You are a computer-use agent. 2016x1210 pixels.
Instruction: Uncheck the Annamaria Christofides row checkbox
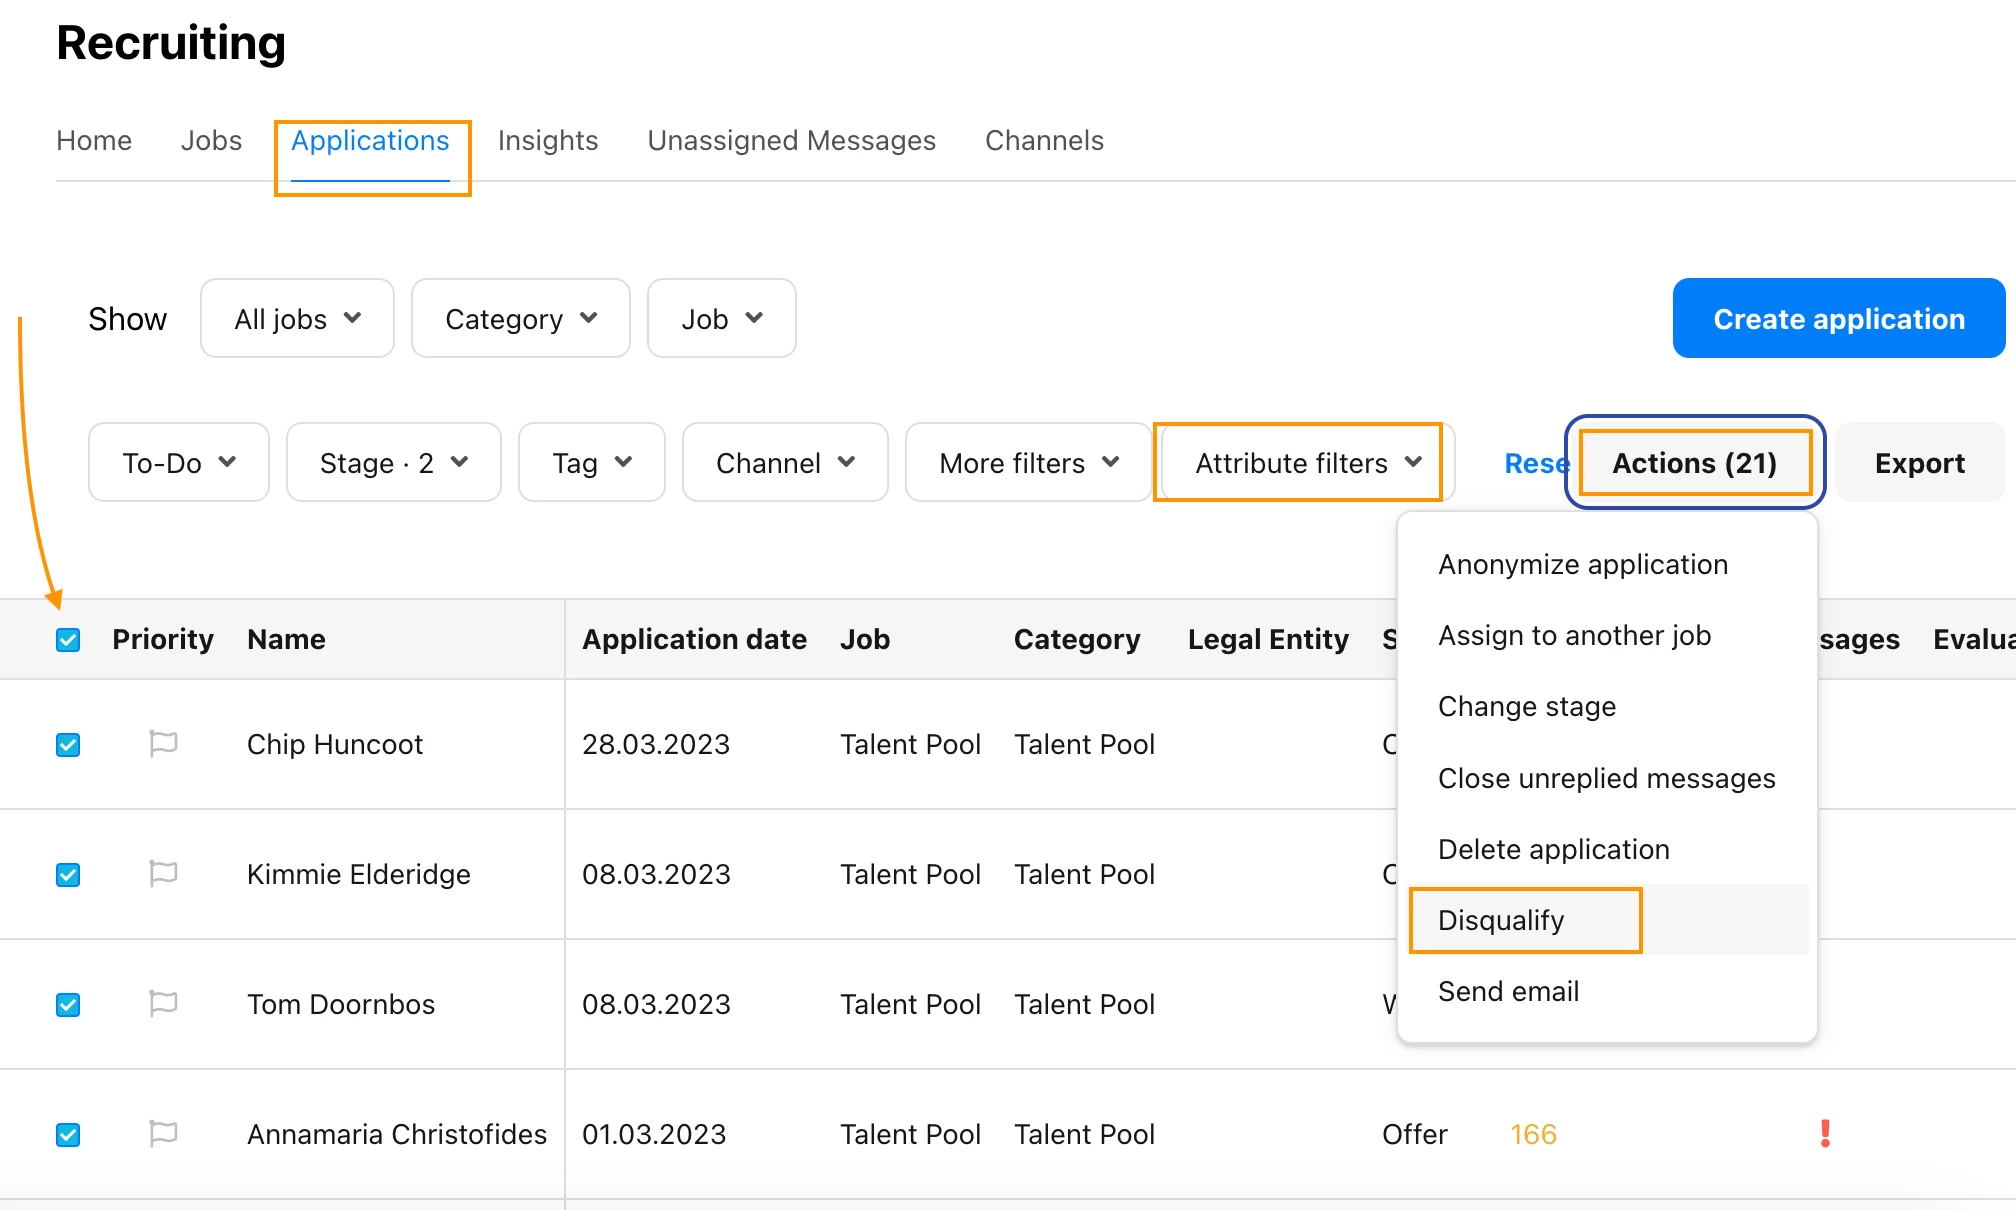pos(68,1135)
